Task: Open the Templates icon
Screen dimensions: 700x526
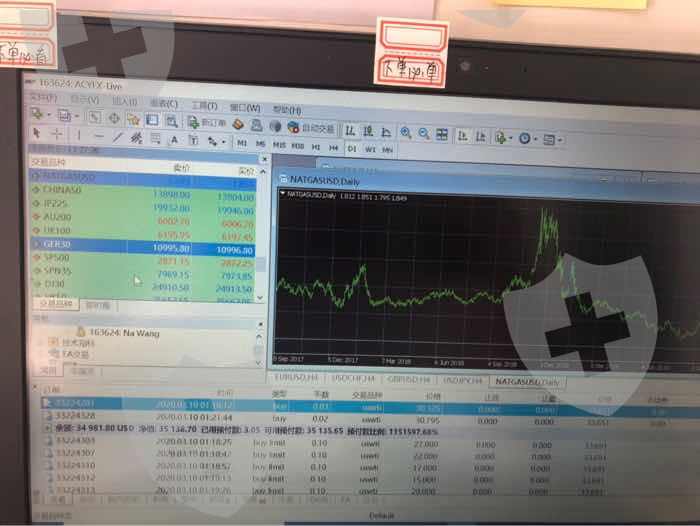Action: point(549,140)
